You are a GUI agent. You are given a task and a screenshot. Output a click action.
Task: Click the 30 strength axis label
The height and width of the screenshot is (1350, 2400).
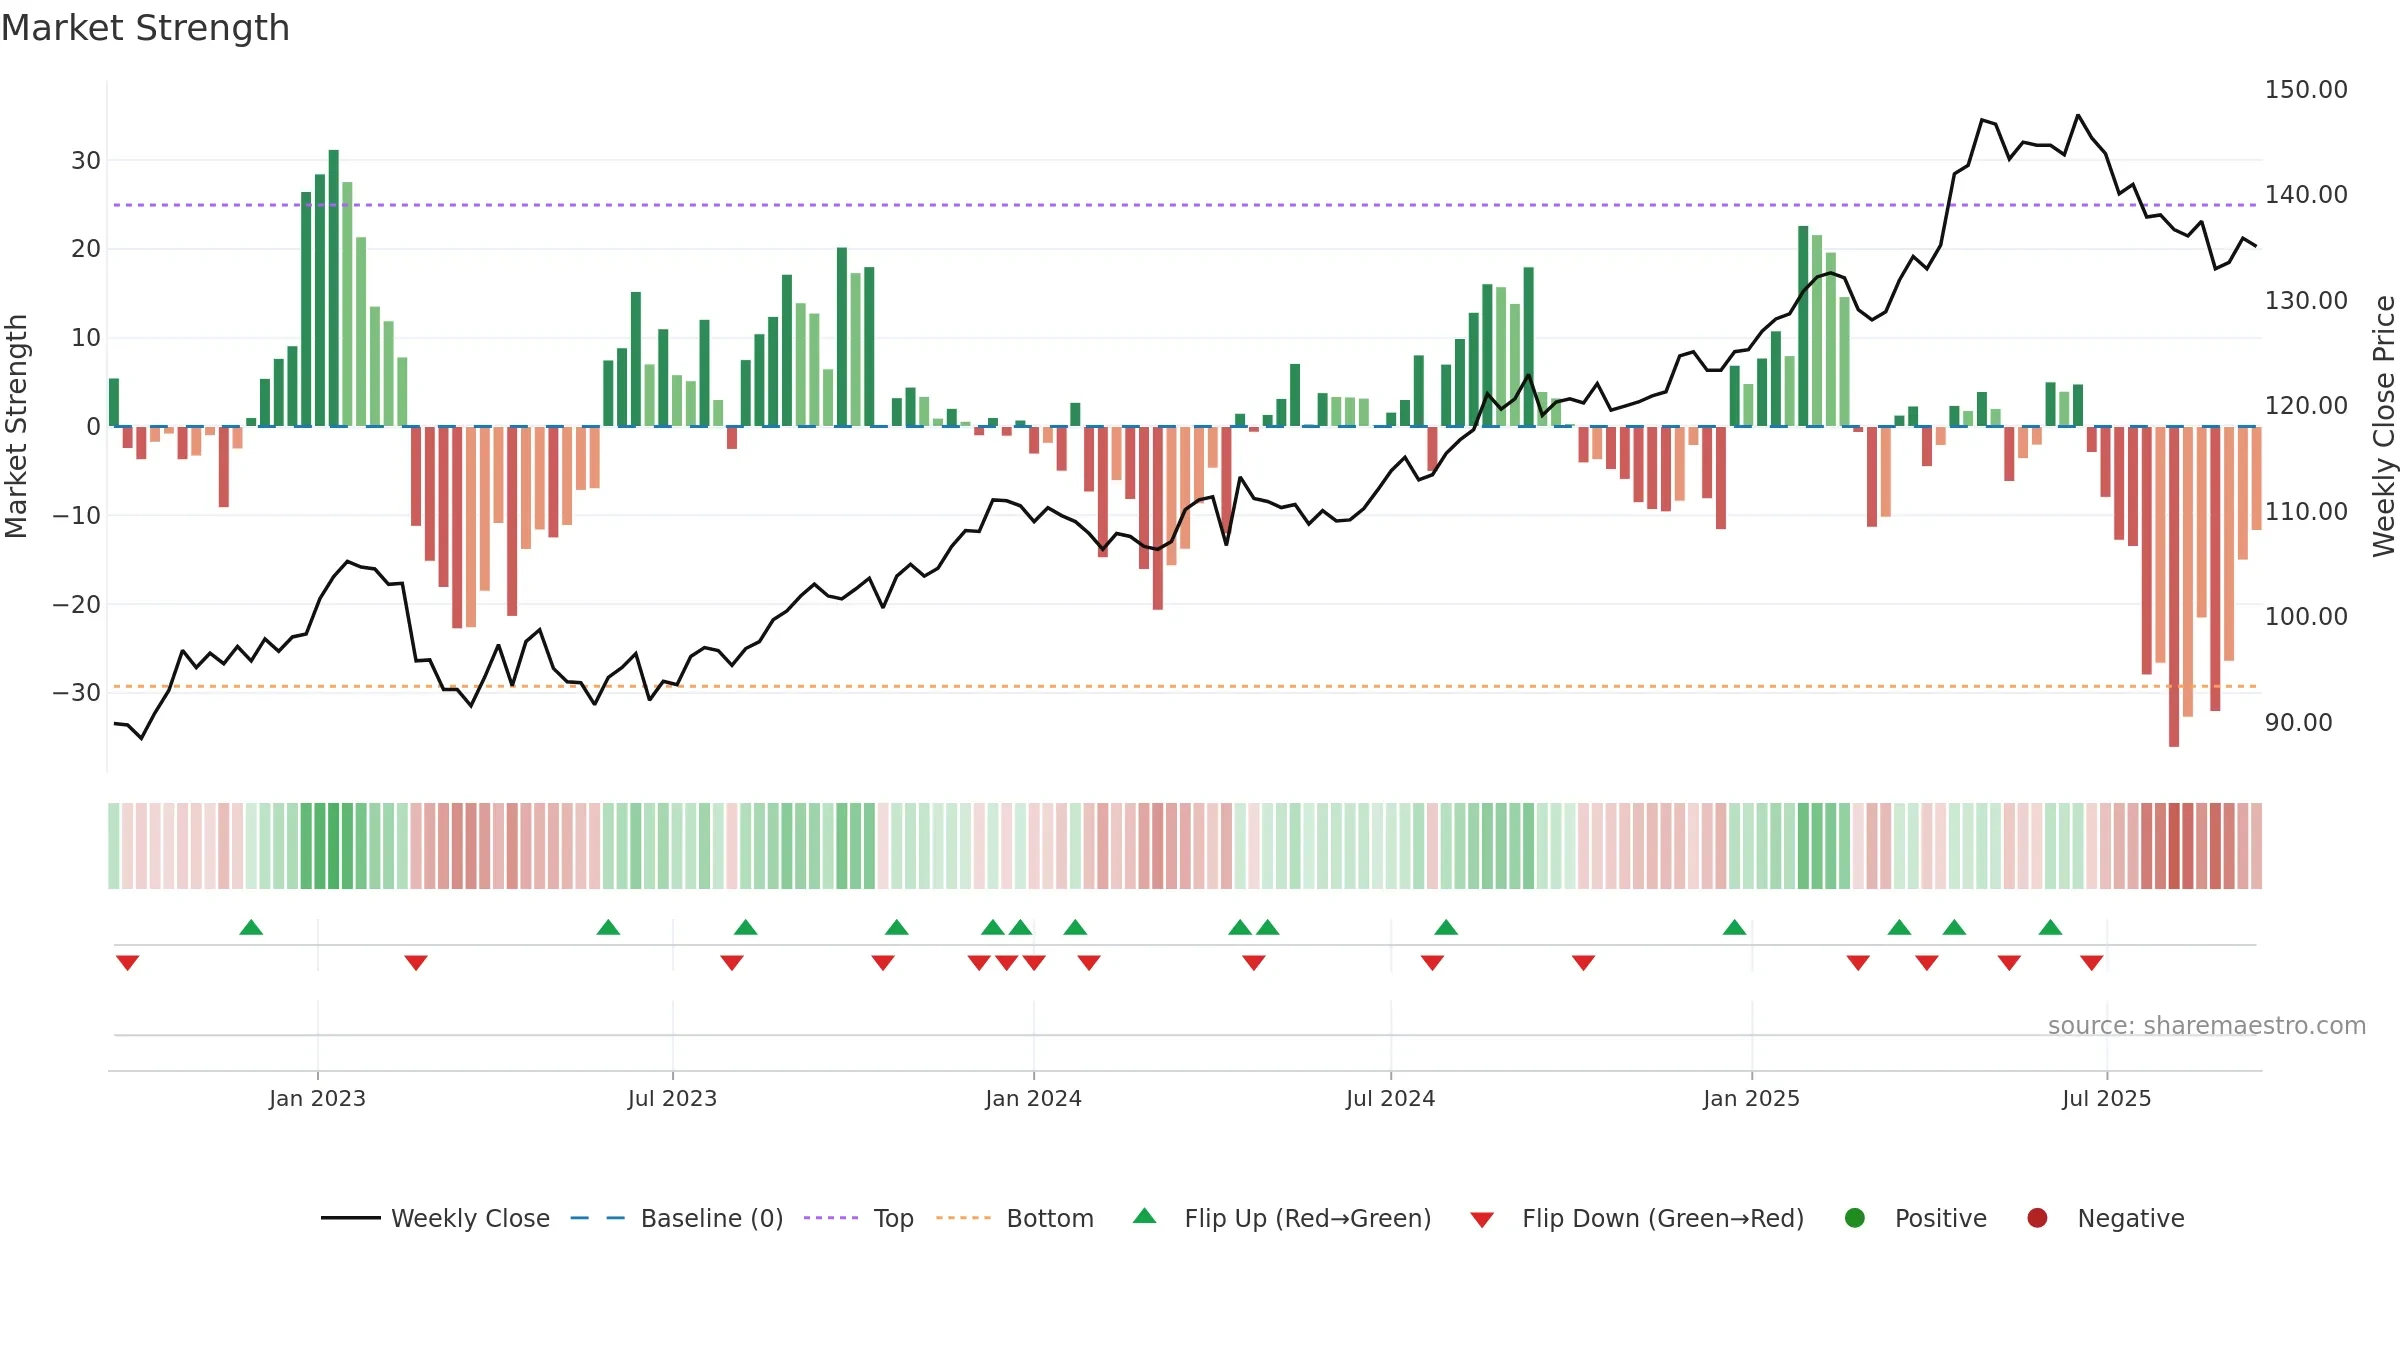(x=86, y=161)
